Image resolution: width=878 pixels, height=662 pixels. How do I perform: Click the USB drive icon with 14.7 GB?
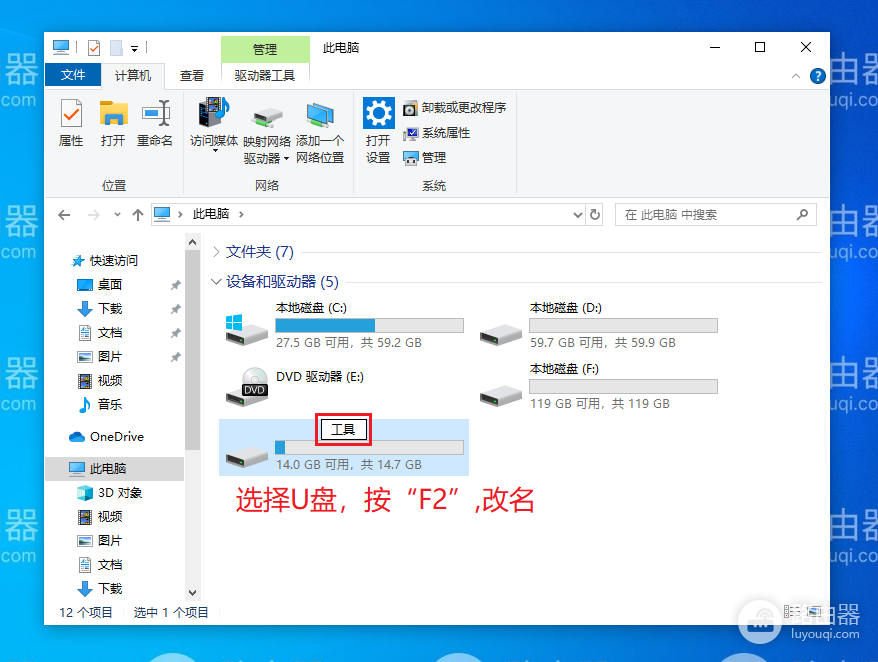coord(246,456)
